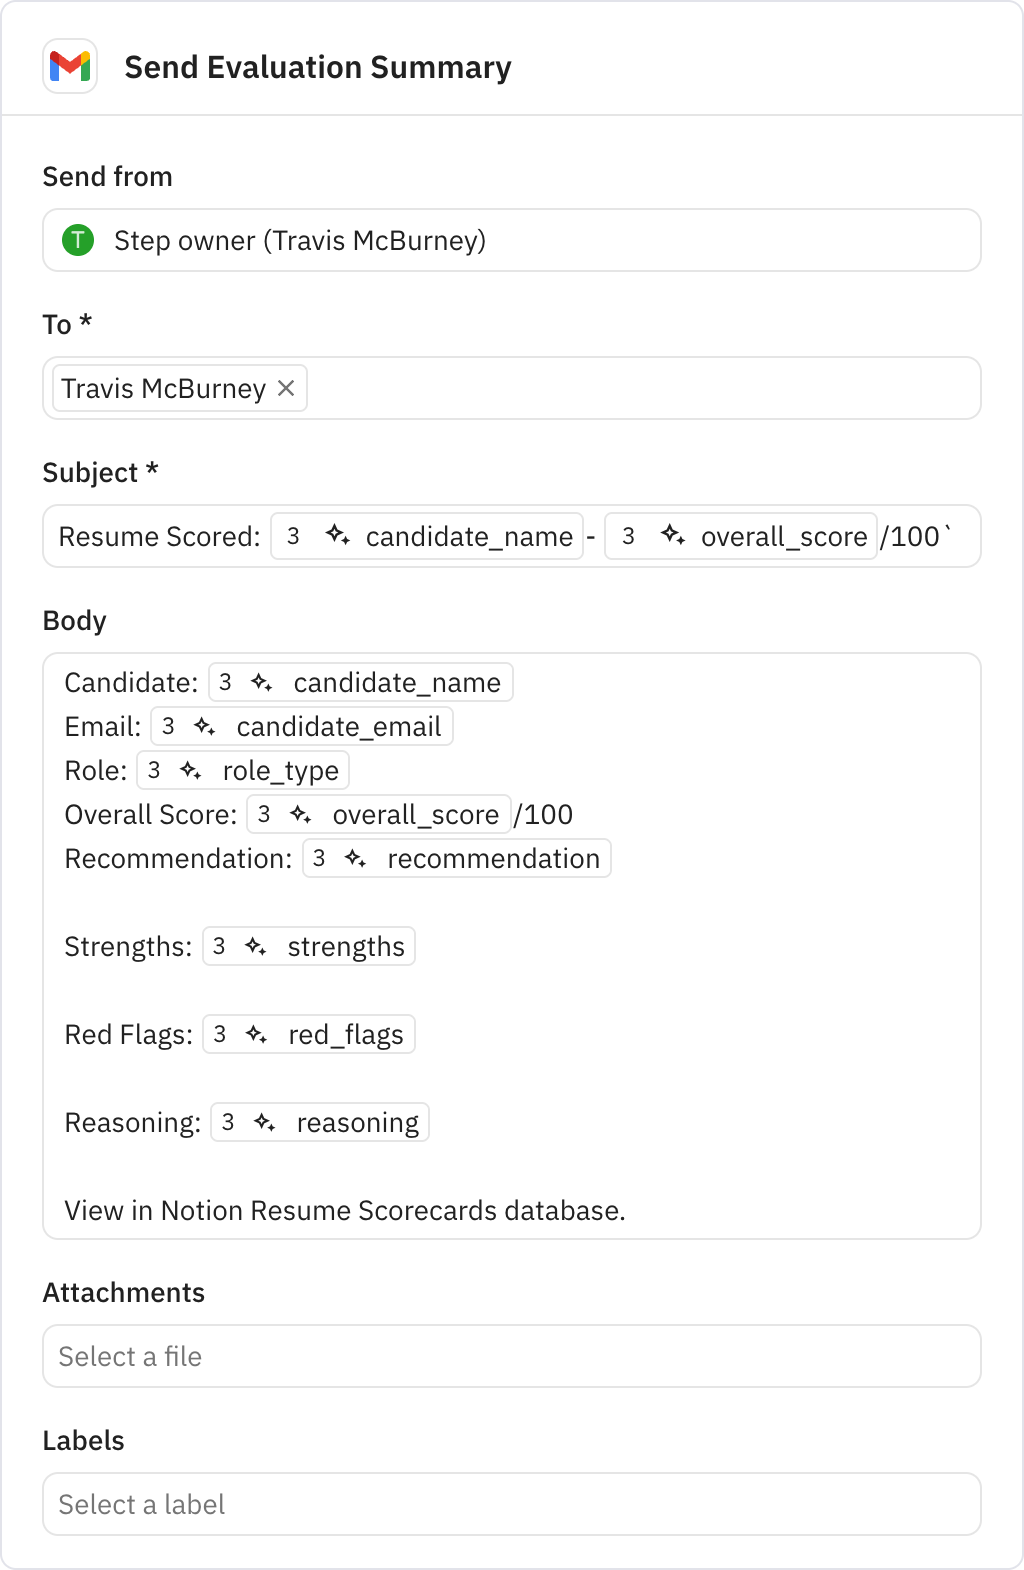
Task: Click the sparkle icon on the red_flags chip
Action: [x=256, y=1034]
